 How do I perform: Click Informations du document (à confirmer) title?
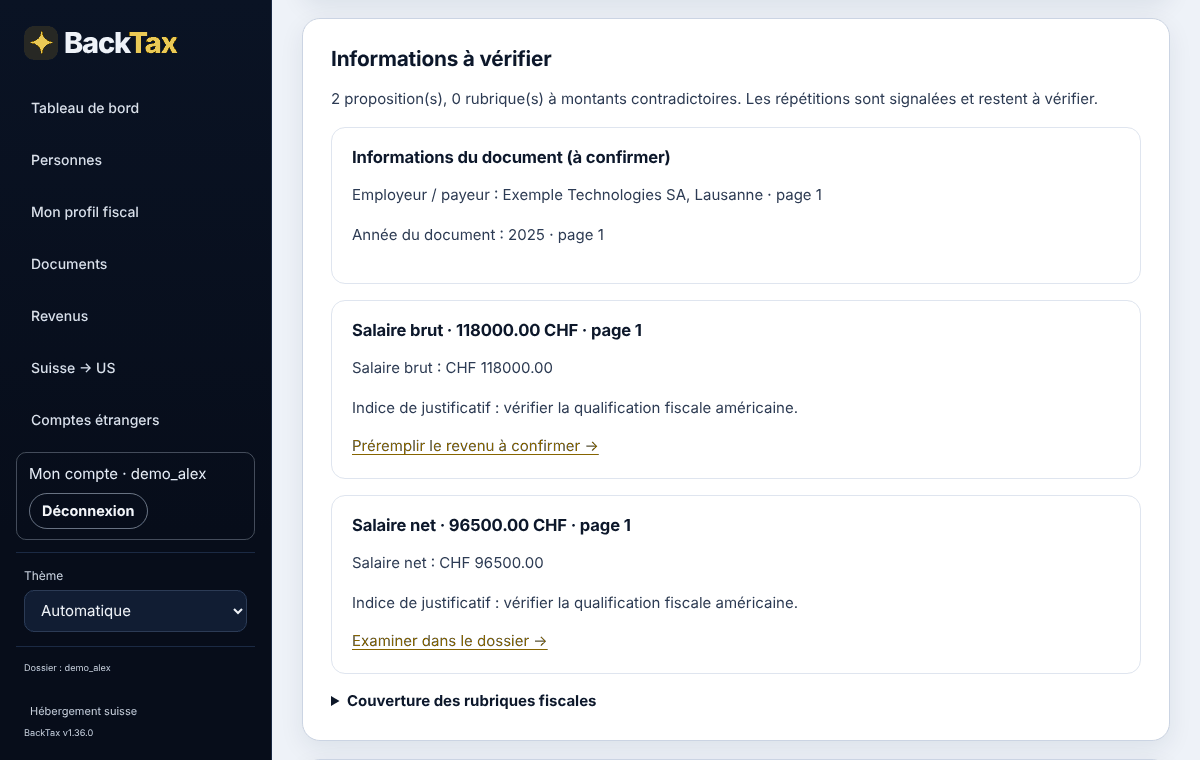click(x=511, y=158)
